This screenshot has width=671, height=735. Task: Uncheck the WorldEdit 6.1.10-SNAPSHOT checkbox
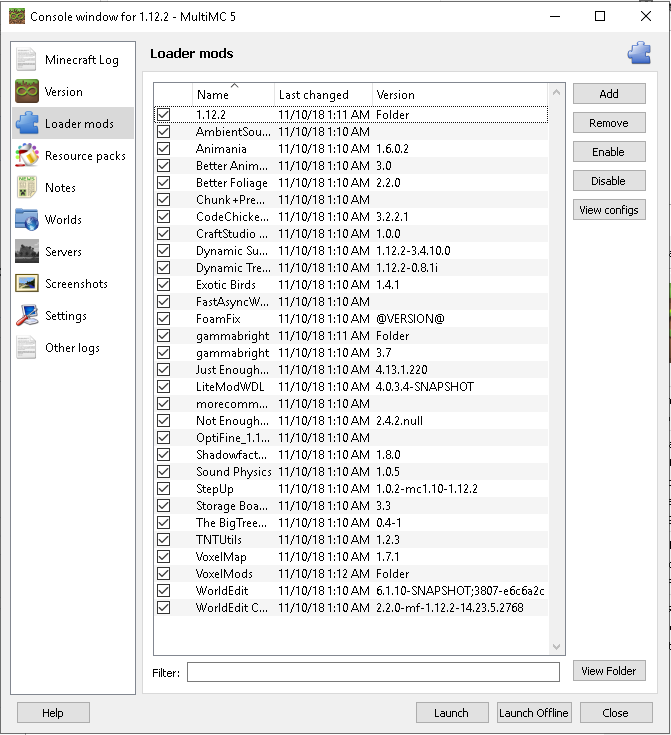(x=164, y=591)
